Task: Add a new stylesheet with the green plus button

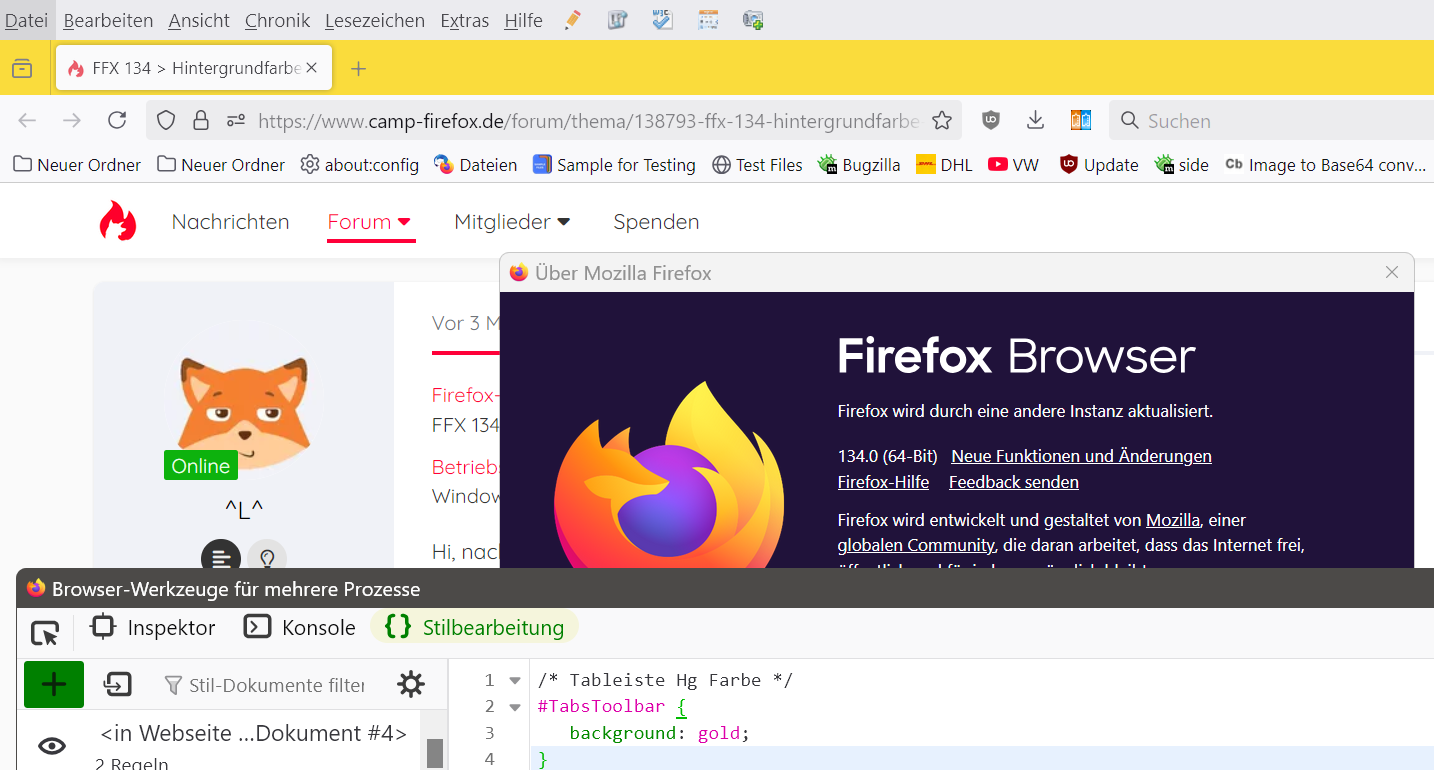Action: click(x=54, y=685)
